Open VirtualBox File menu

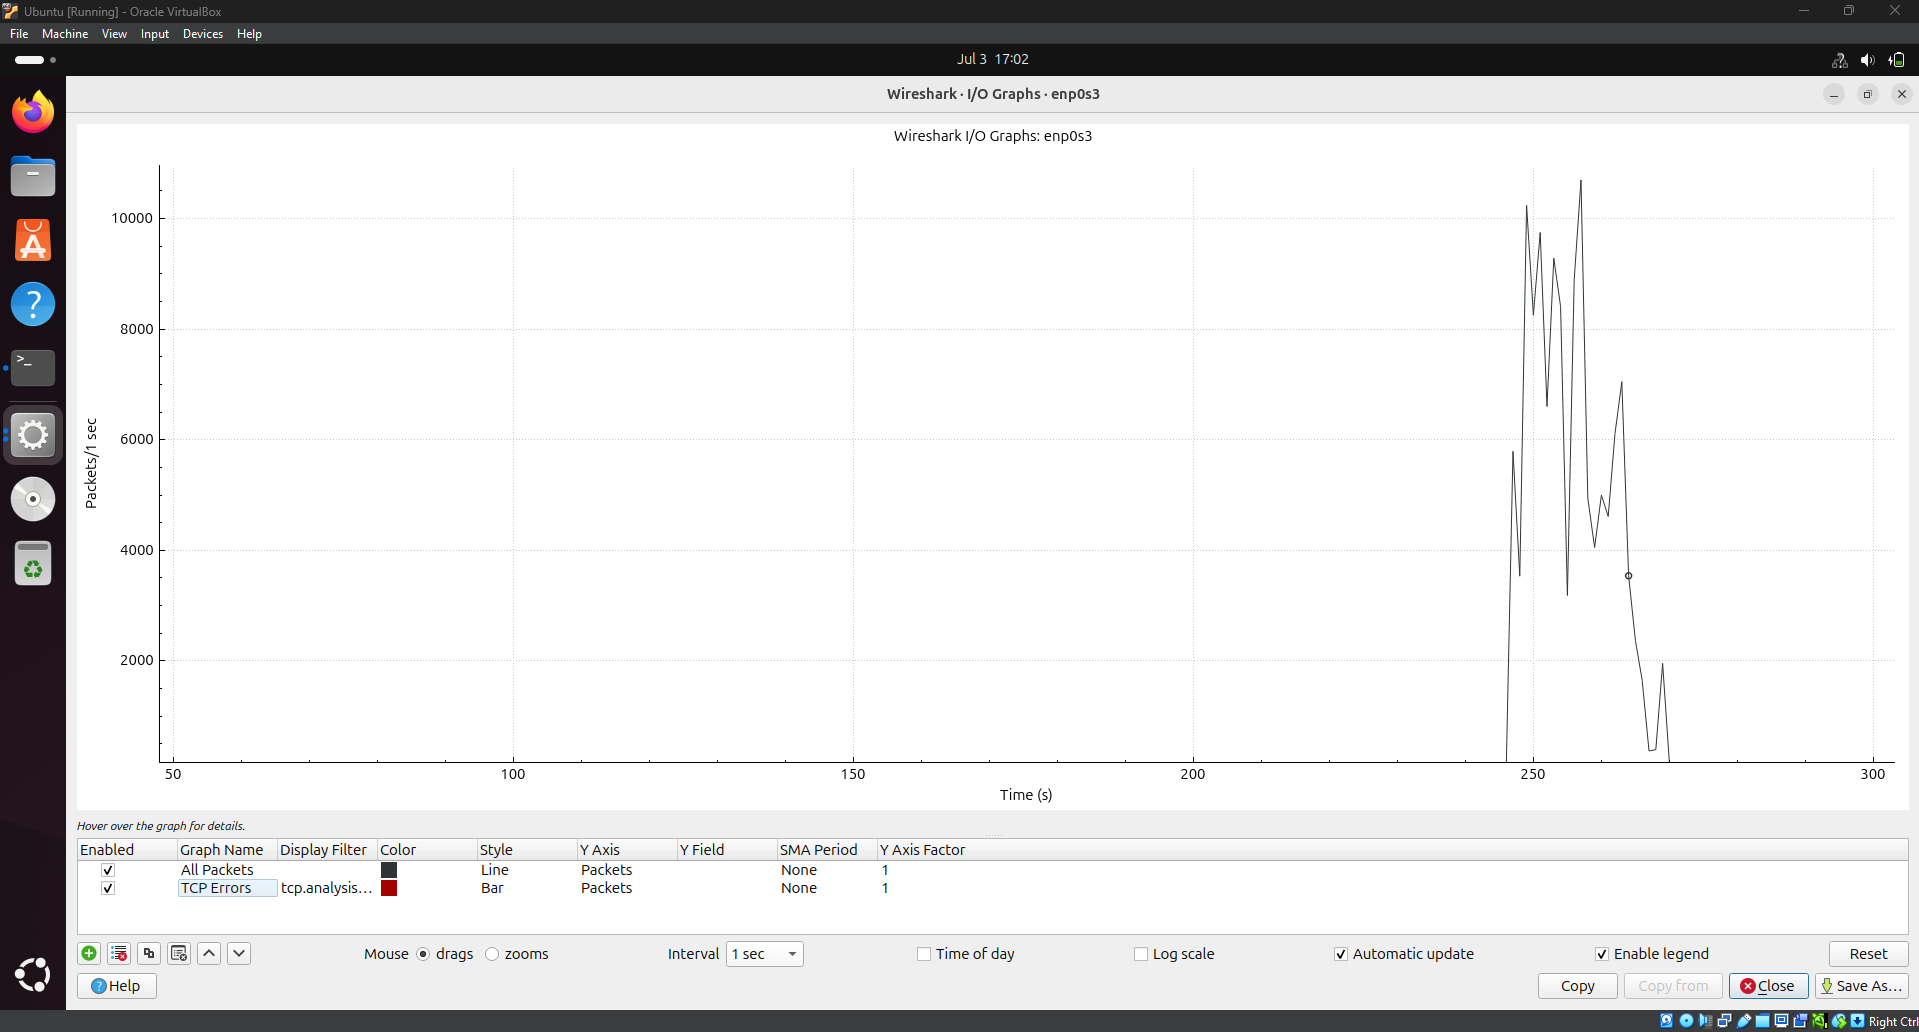tap(19, 34)
